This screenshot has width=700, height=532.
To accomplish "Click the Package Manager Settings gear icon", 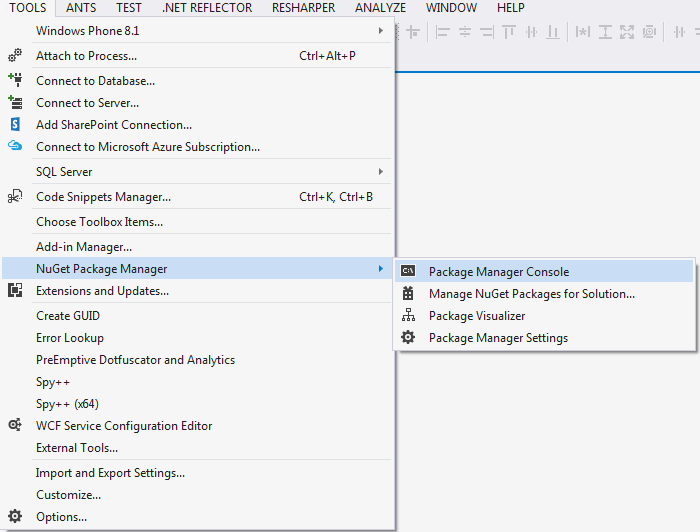I will pos(408,337).
